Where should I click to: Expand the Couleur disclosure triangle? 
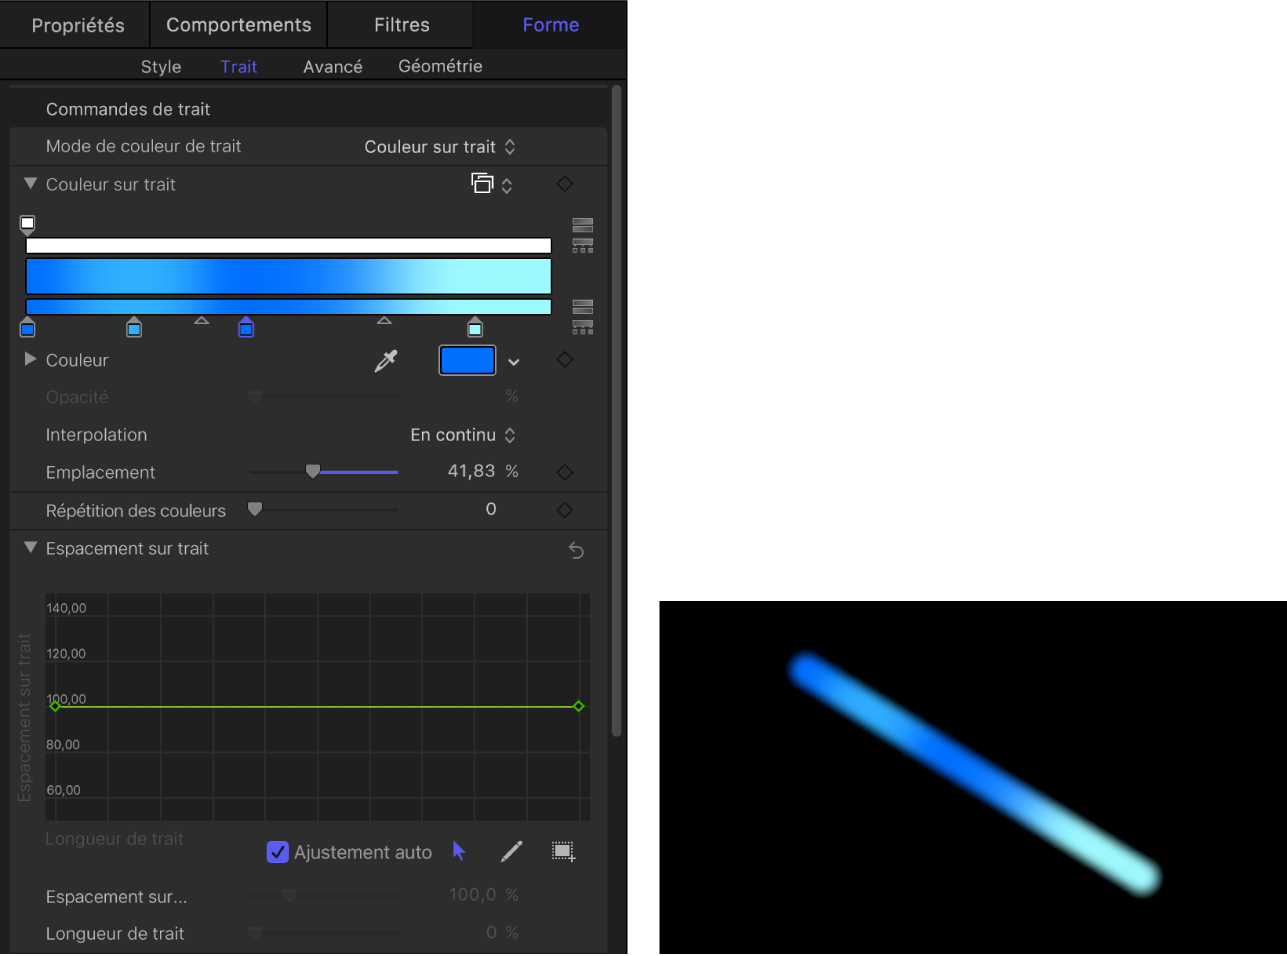pyautogui.click(x=30, y=359)
